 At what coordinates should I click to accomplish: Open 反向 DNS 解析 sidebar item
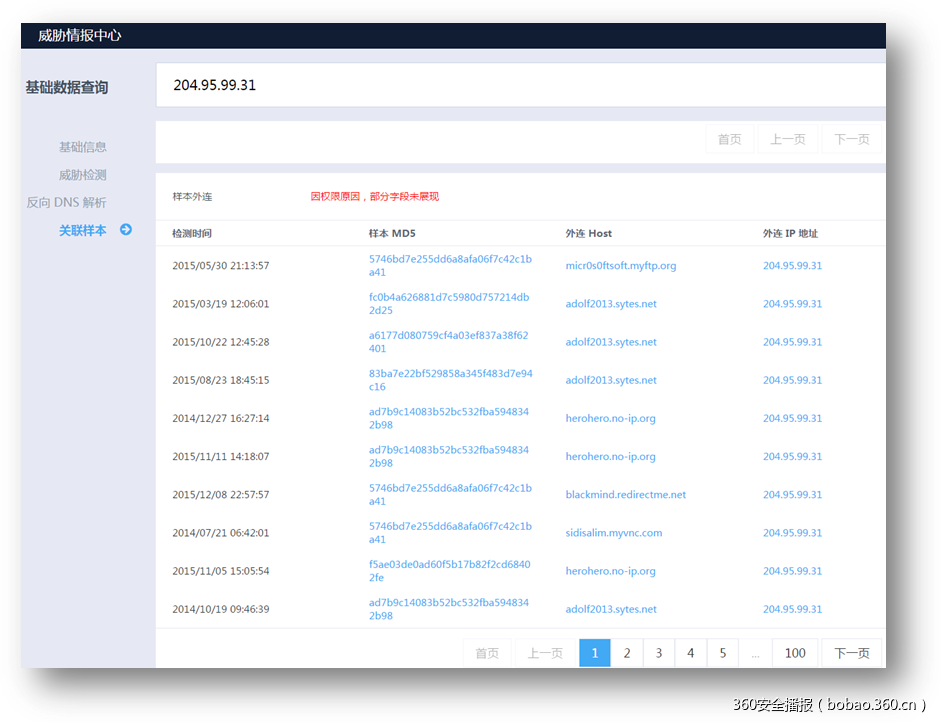pos(66,203)
